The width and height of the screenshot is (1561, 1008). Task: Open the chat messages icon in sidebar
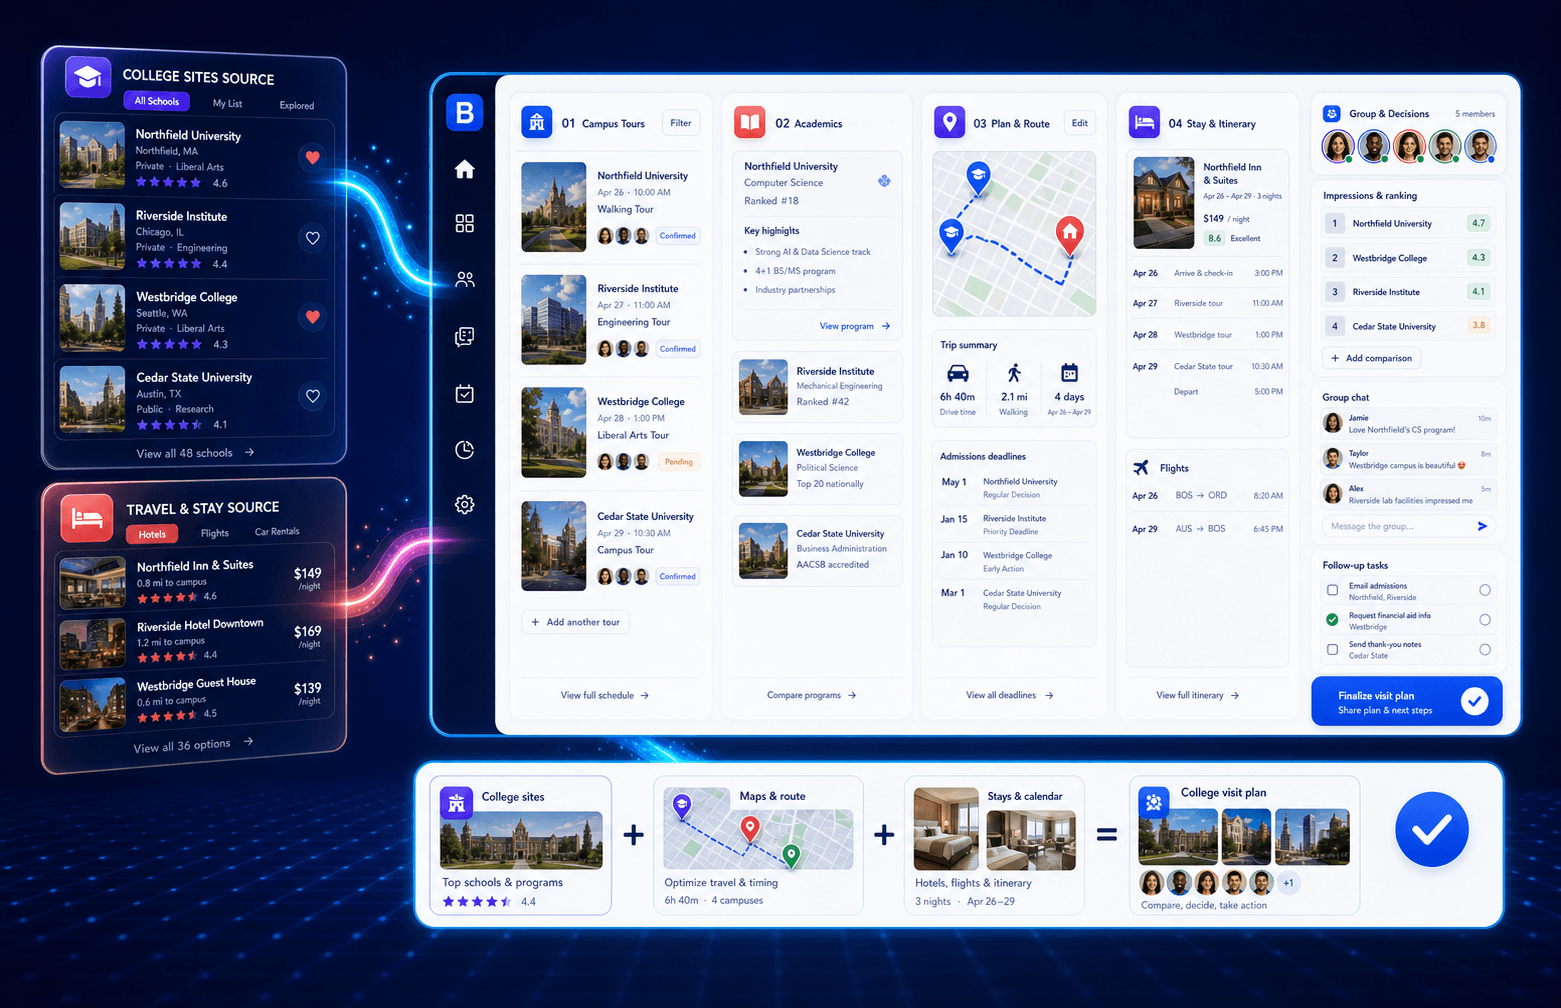pos(464,337)
